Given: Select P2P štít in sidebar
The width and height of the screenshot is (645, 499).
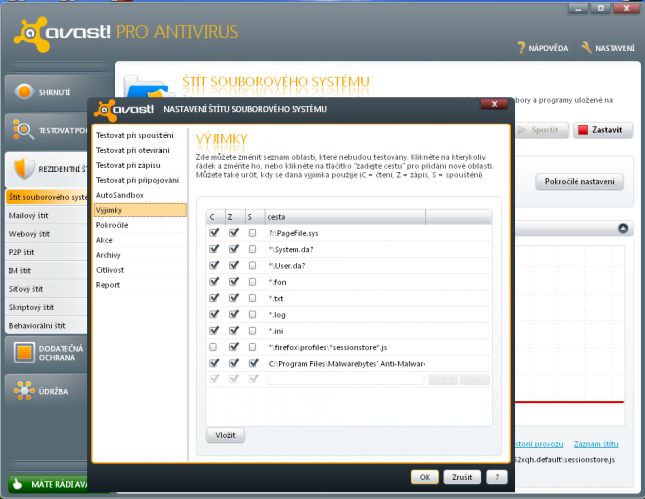Looking at the screenshot, I should [46, 252].
